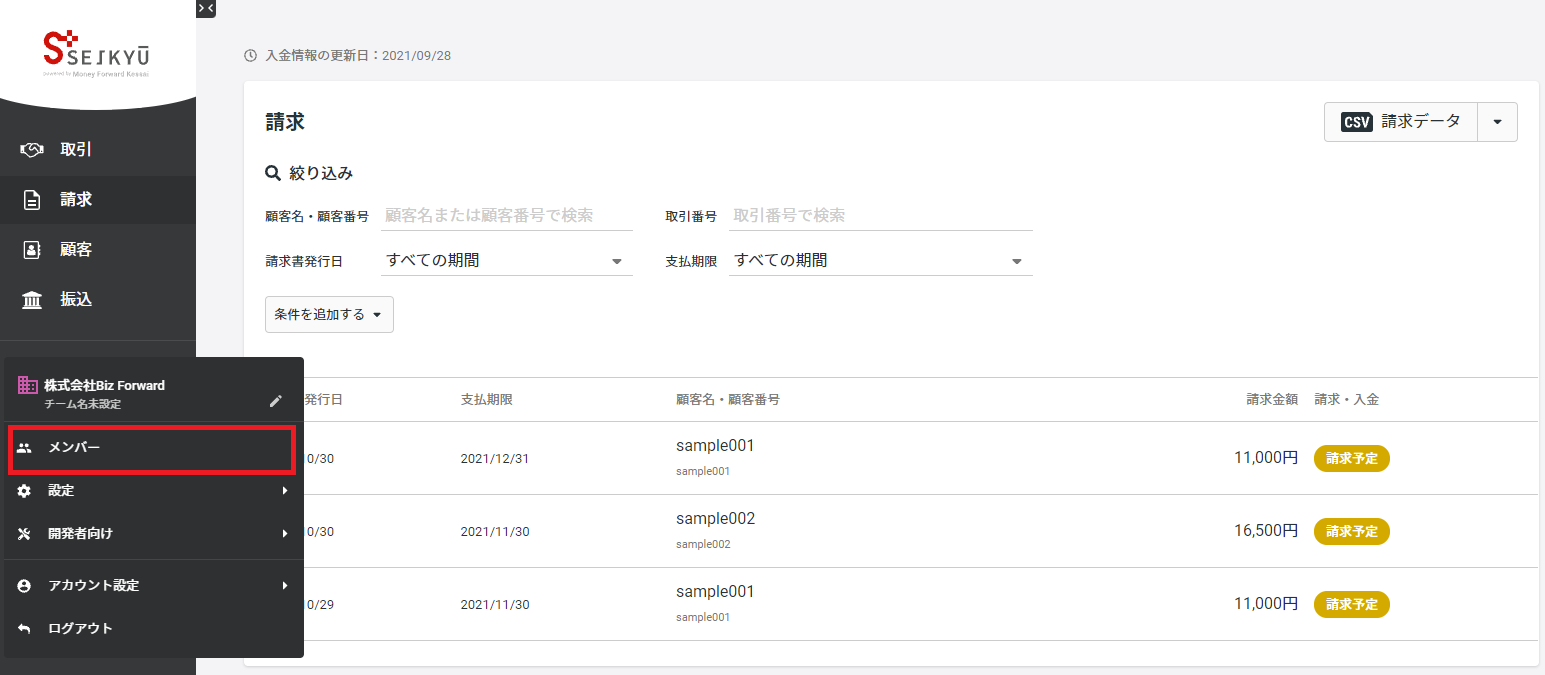Open the 条件を追加する dropdown
This screenshot has width=1545, height=675.
coord(329,314)
